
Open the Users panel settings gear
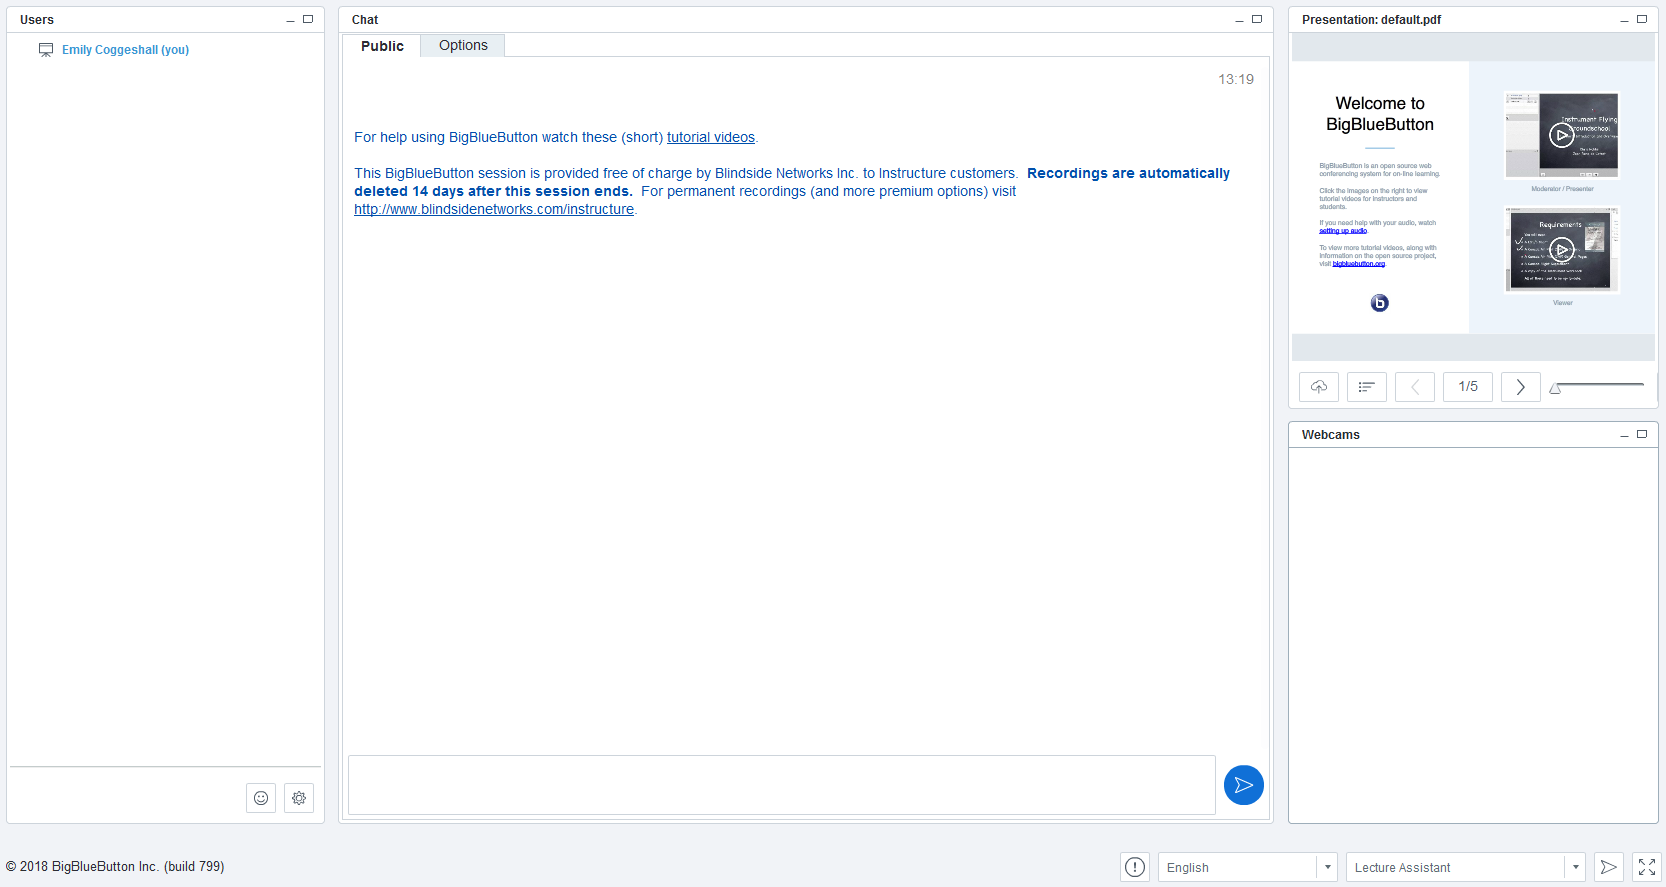click(299, 798)
